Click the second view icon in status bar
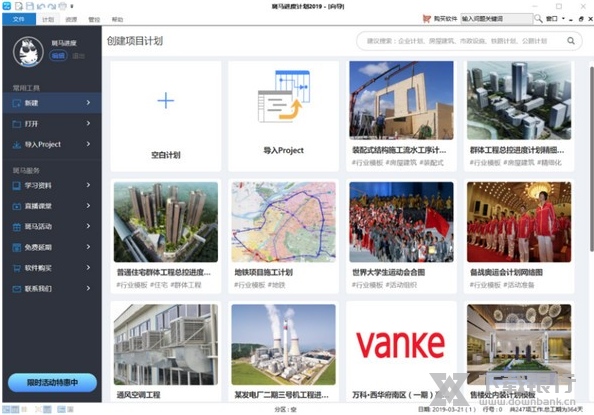This screenshot has width=594, height=415. tap(14, 409)
